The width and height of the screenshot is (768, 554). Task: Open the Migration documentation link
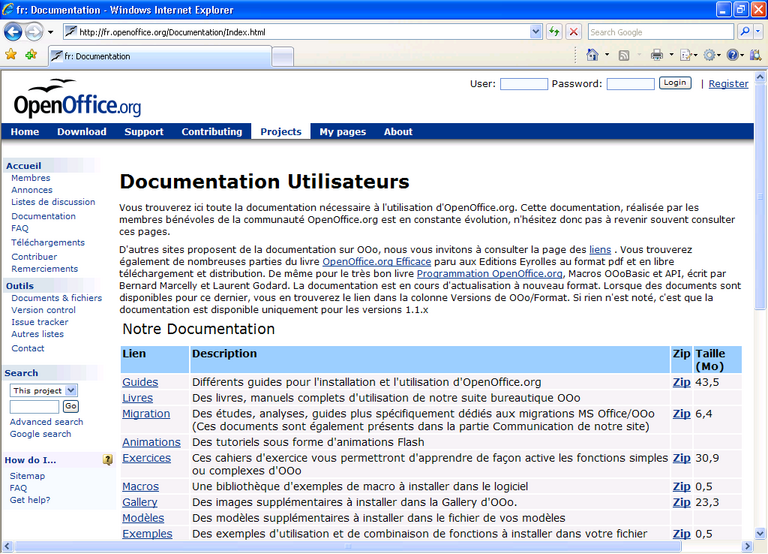(146, 414)
